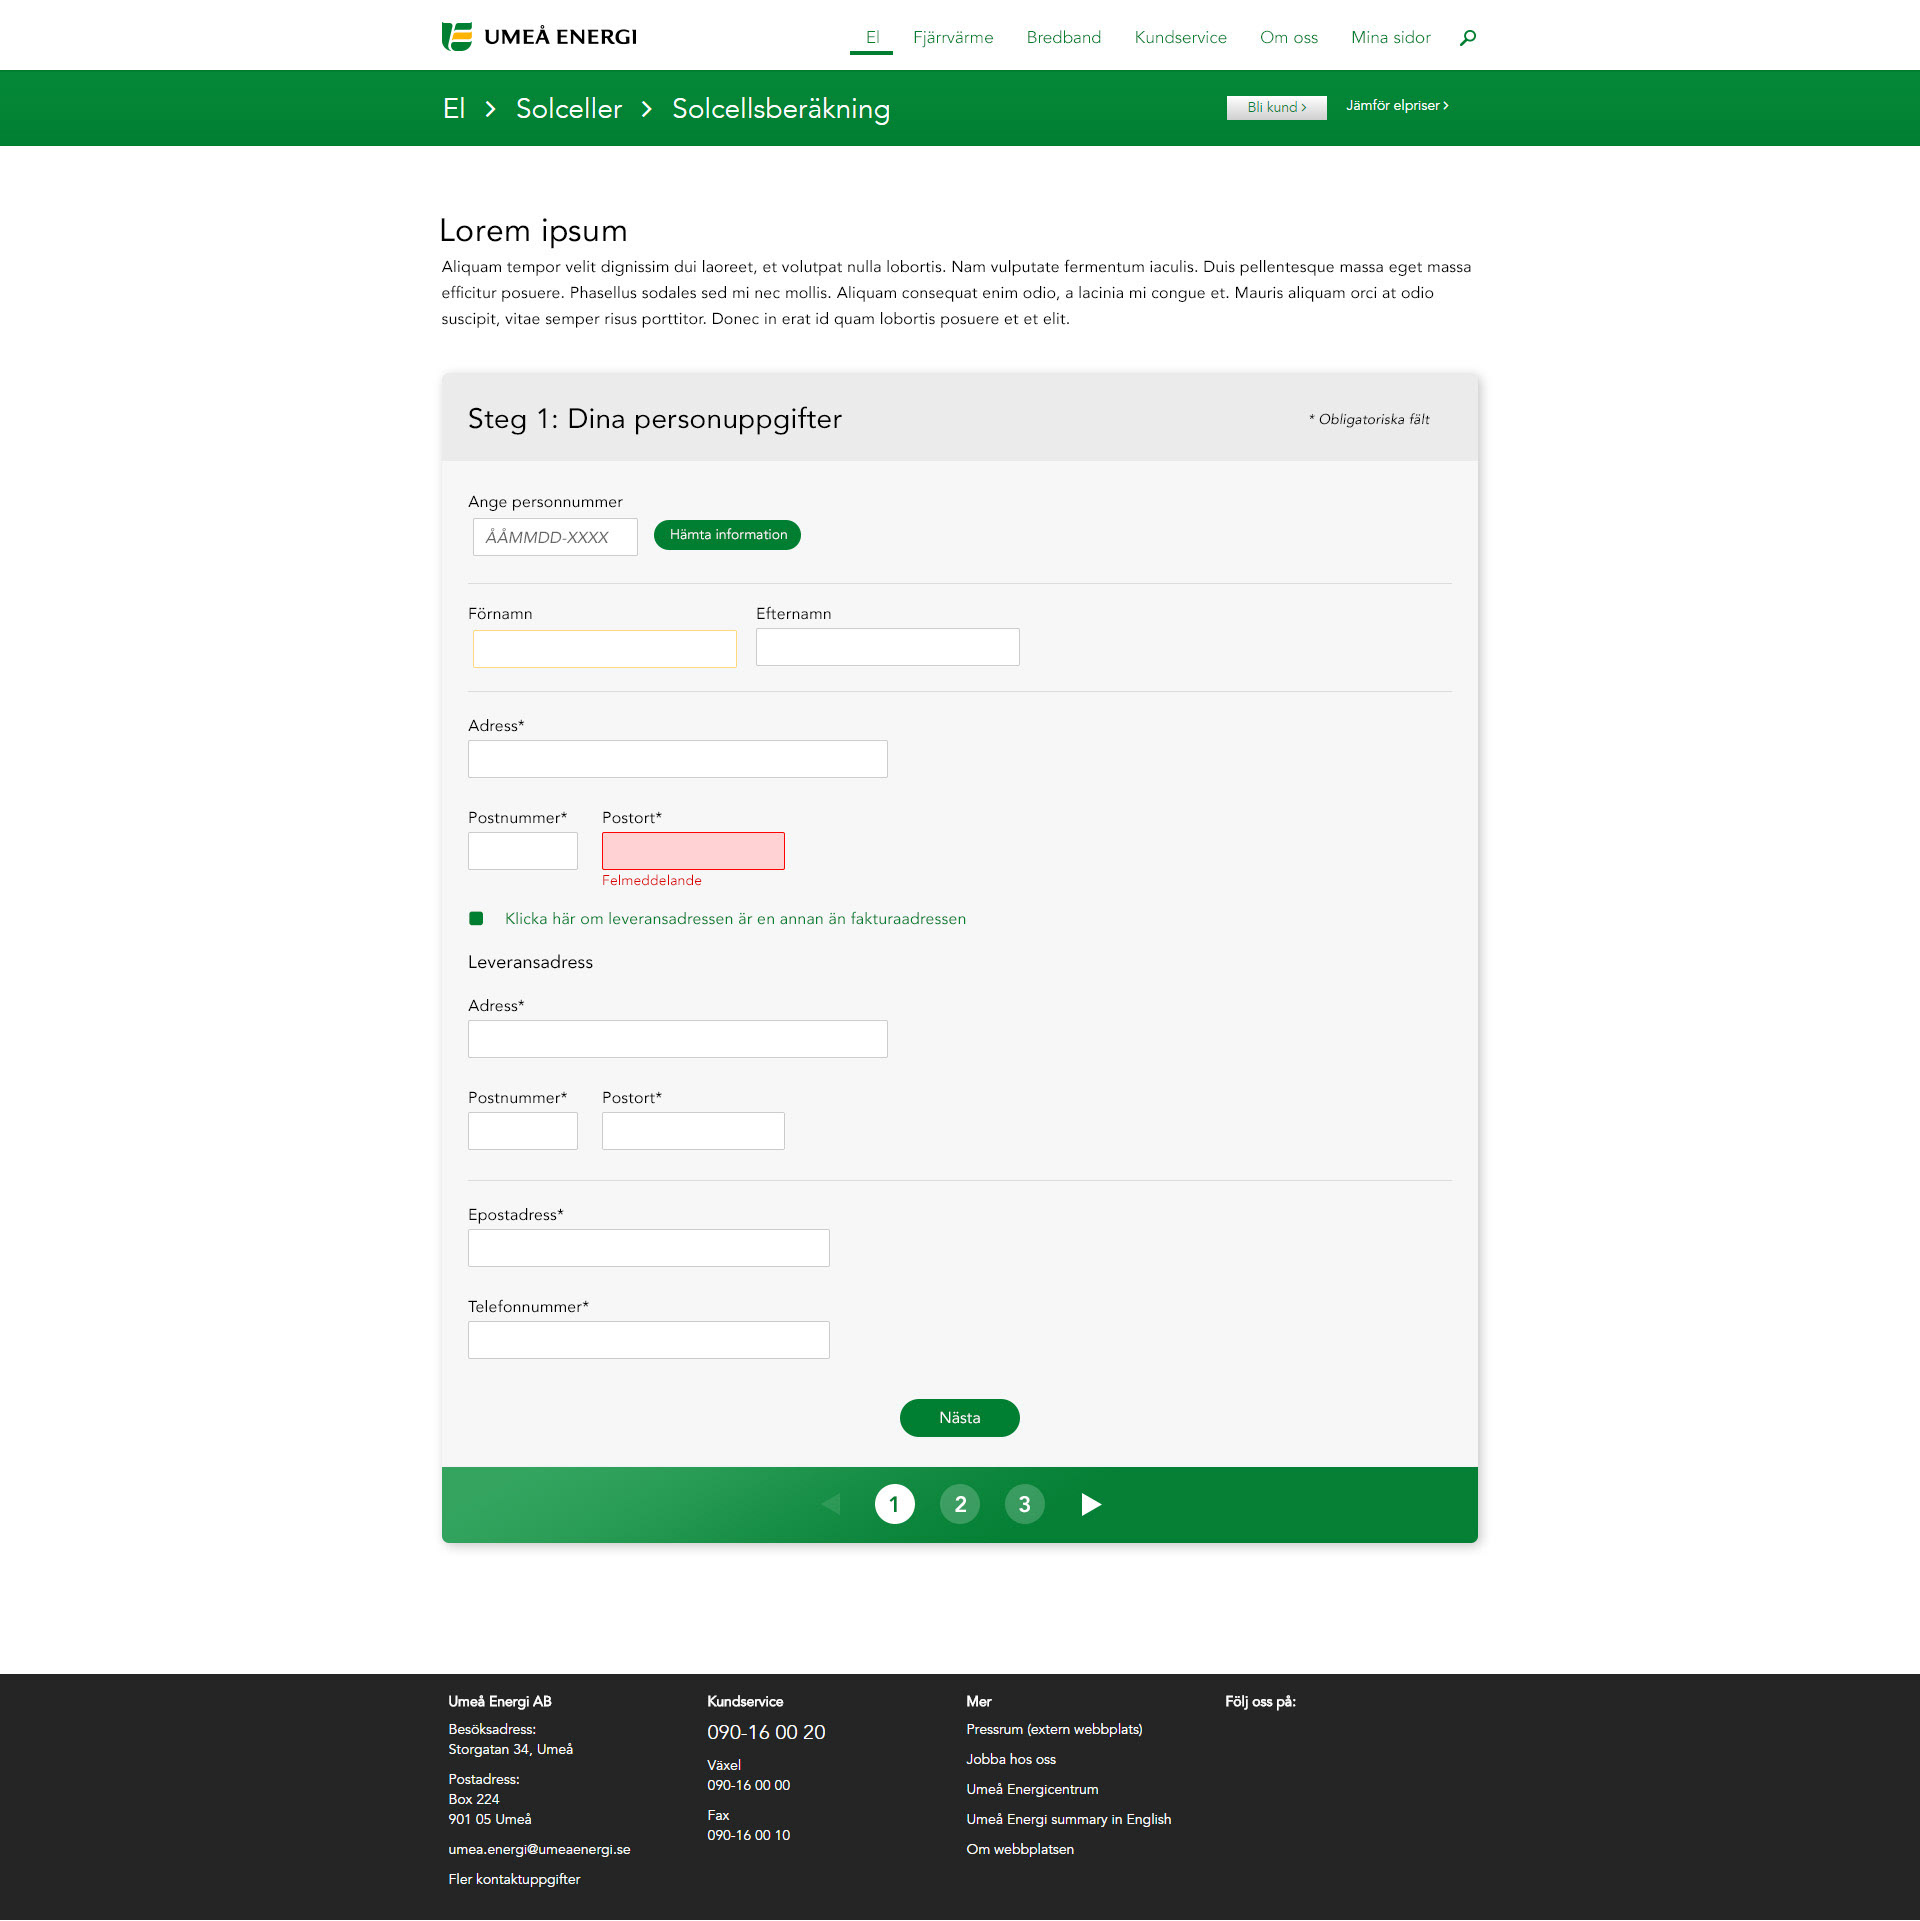Viewport: 1920px width, 1921px height.
Task: Click the previous step arrow
Action: coord(831,1504)
